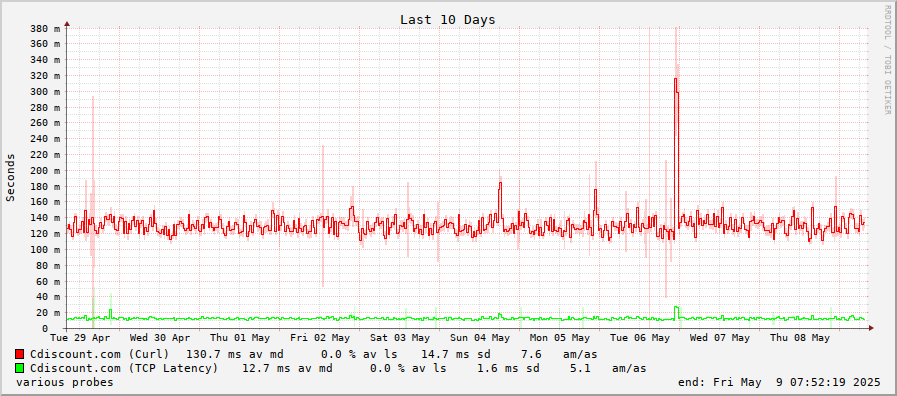
Task: Click the "Thu 08 May" x-axis label
Action: tap(800, 338)
